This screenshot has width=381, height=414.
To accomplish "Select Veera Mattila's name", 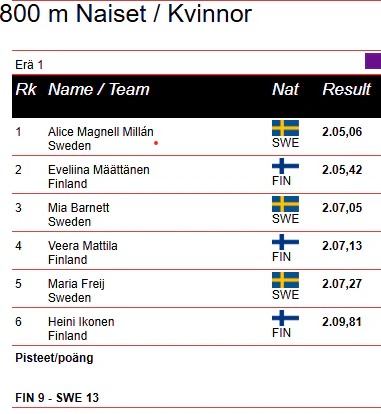I will (x=83, y=246).
